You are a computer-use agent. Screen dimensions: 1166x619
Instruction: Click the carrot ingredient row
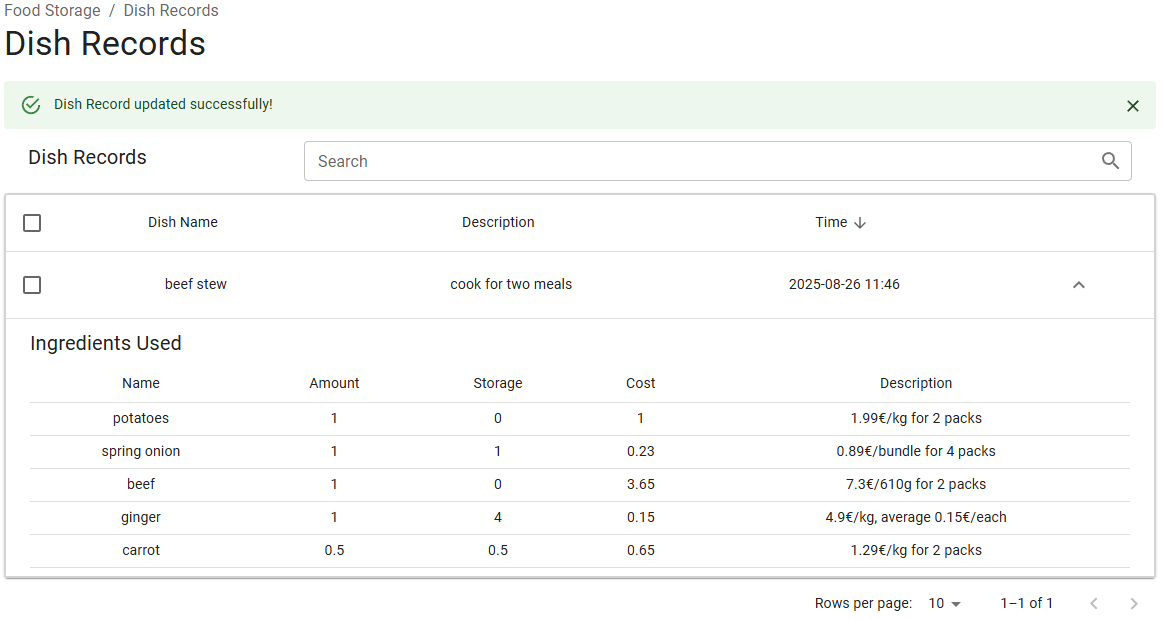(580, 550)
